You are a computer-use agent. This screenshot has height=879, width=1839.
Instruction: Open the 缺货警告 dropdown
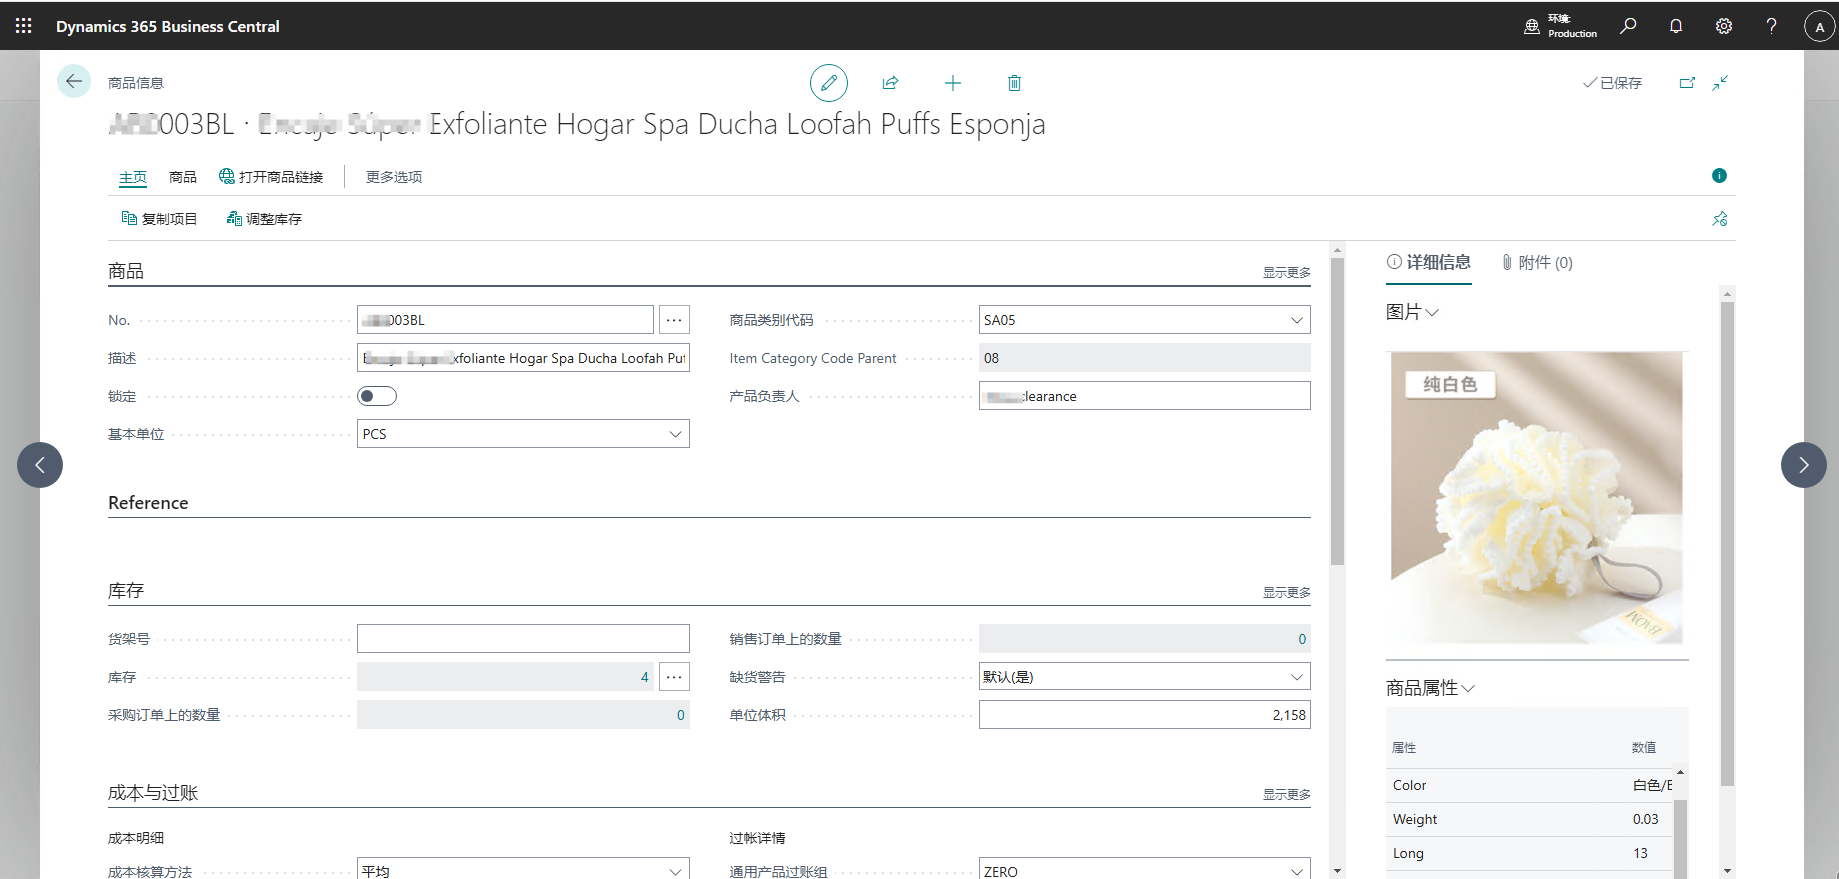(x=1296, y=677)
